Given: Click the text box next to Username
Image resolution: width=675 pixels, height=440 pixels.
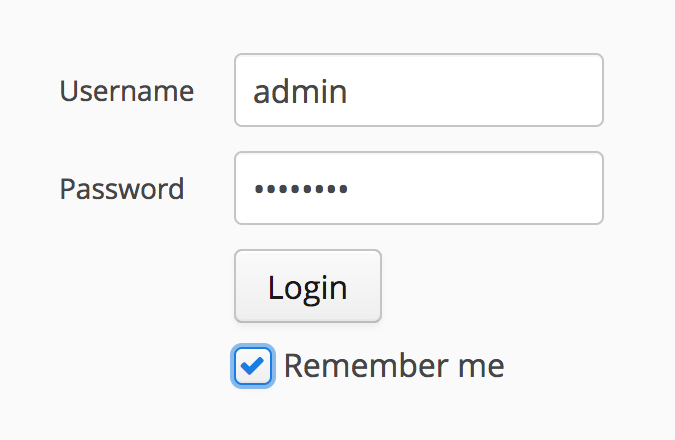Looking at the screenshot, I should coord(418,90).
